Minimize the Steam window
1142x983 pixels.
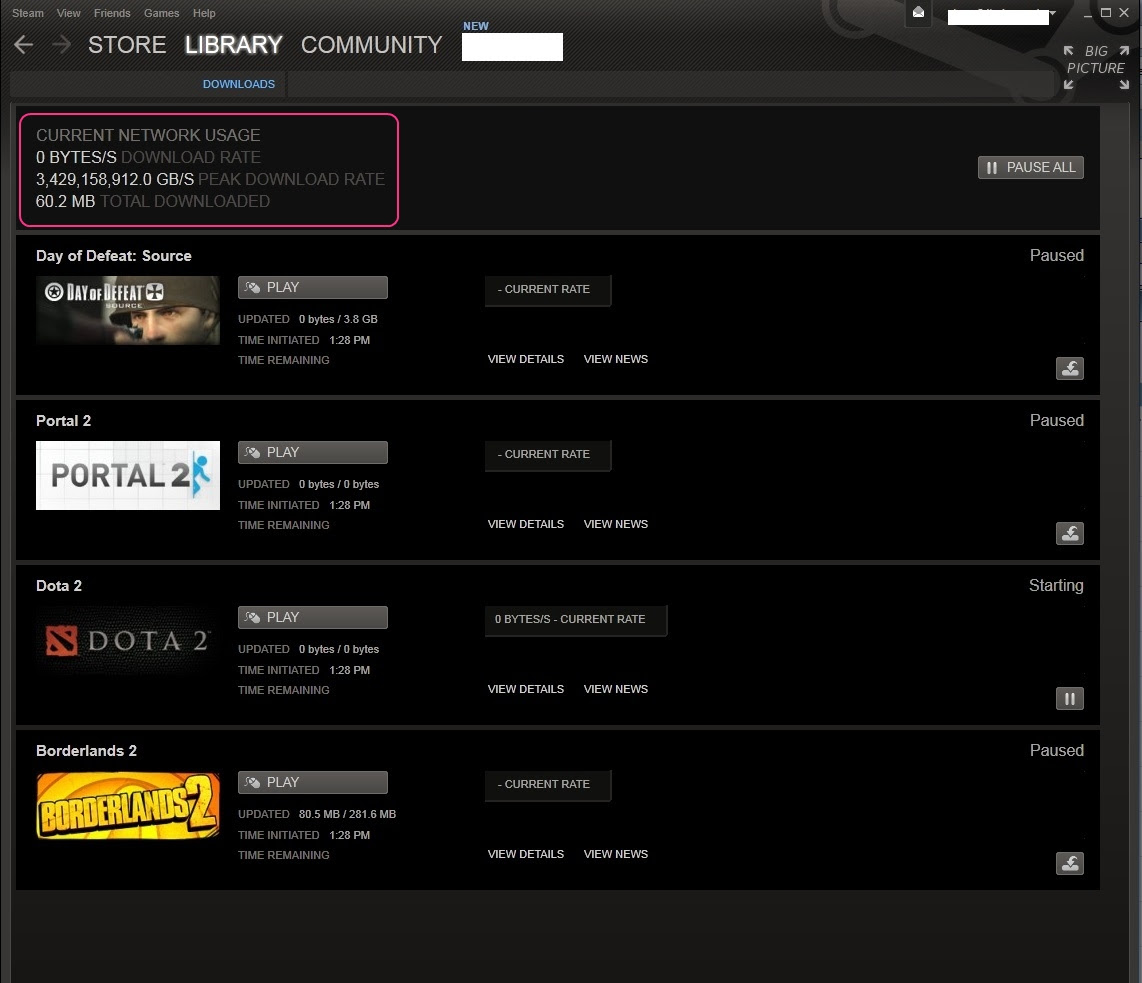tap(1088, 14)
